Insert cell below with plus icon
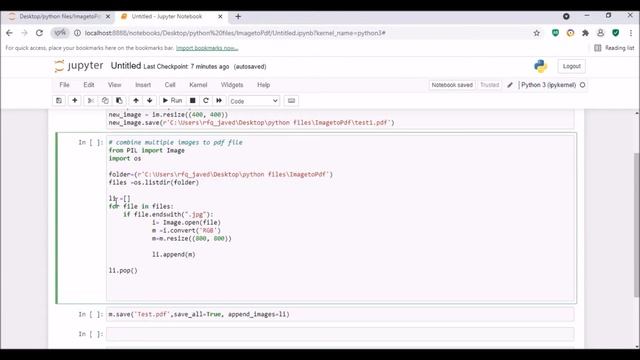The width and height of the screenshot is (640, 360). pos(75,100)
